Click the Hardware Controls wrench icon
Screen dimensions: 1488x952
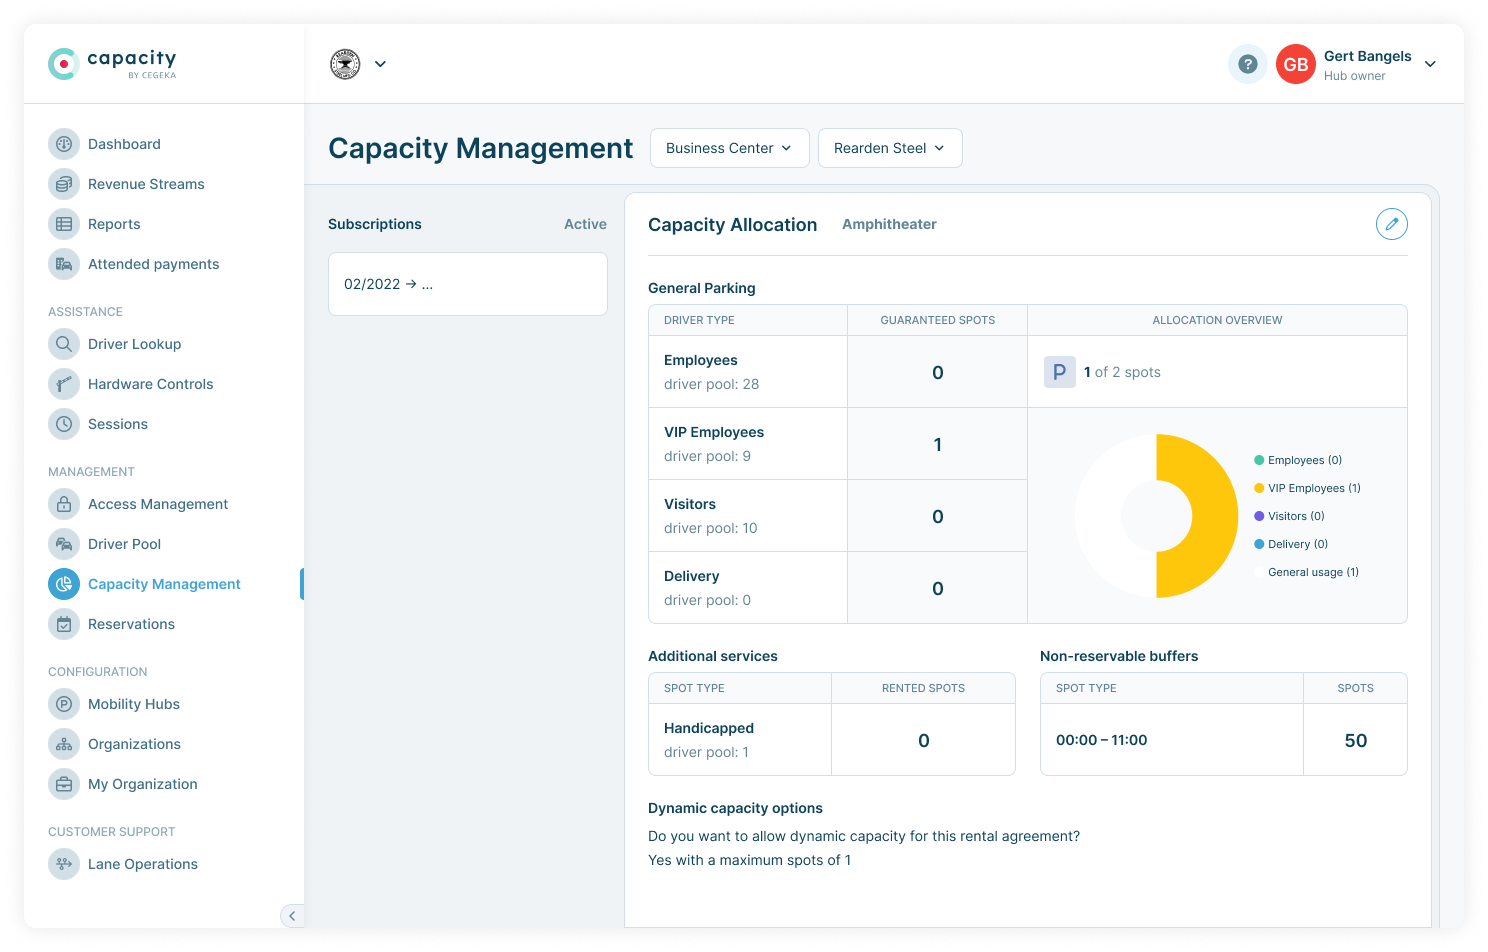(64, 383)
